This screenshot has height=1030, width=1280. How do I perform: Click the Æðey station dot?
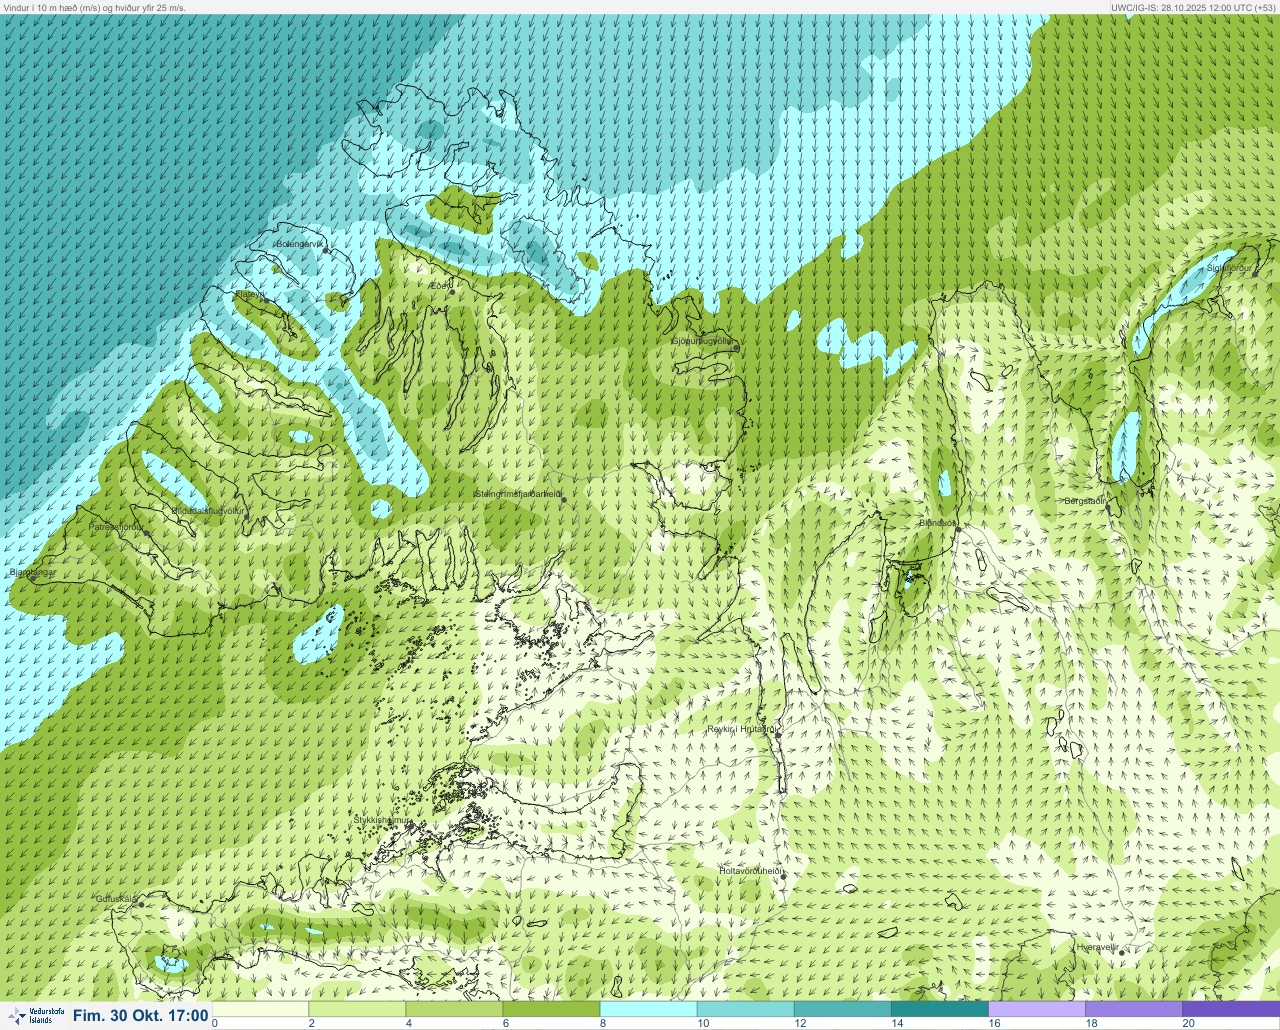point(452,292)
